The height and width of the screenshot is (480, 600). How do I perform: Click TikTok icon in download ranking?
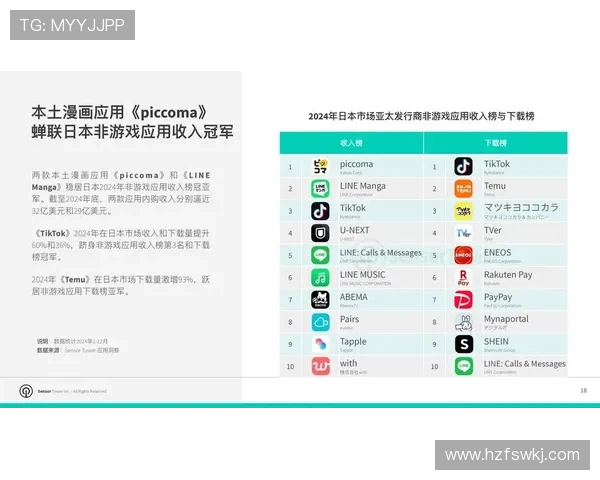click(463, 167)
